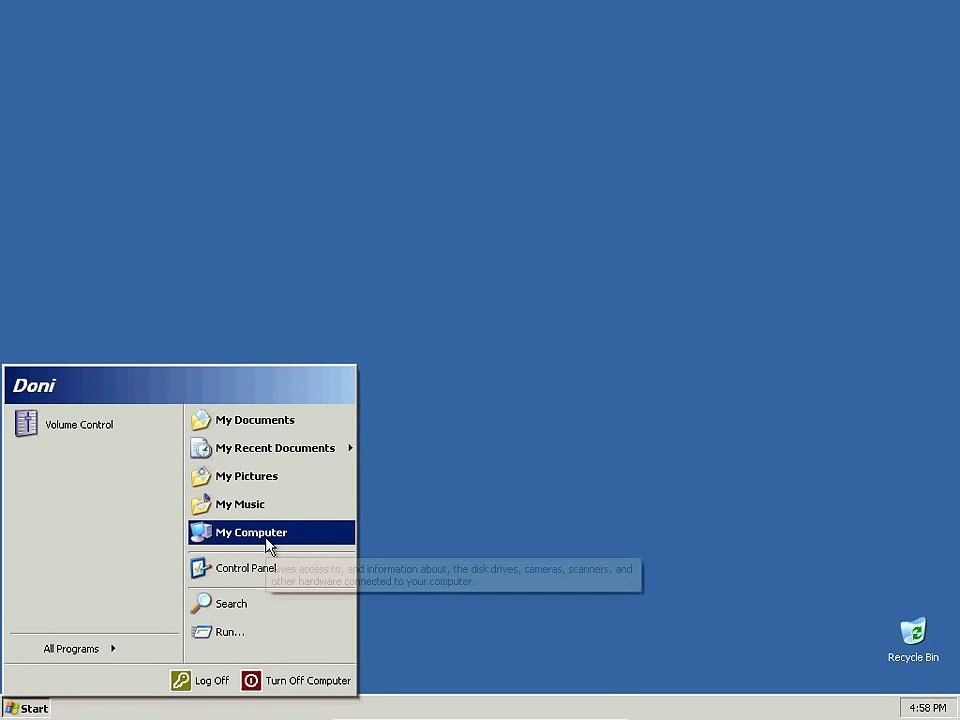Open the Run dialog icon
The width and height of the screenshot is (960, 720).
point(201,631)
